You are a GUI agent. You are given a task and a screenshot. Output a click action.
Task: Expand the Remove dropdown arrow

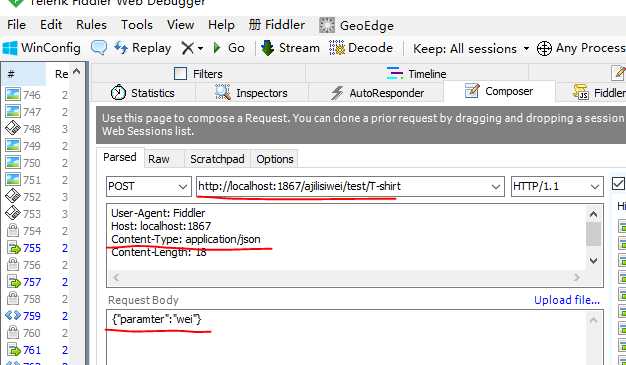pyautogui.click(x=200, y=49)
